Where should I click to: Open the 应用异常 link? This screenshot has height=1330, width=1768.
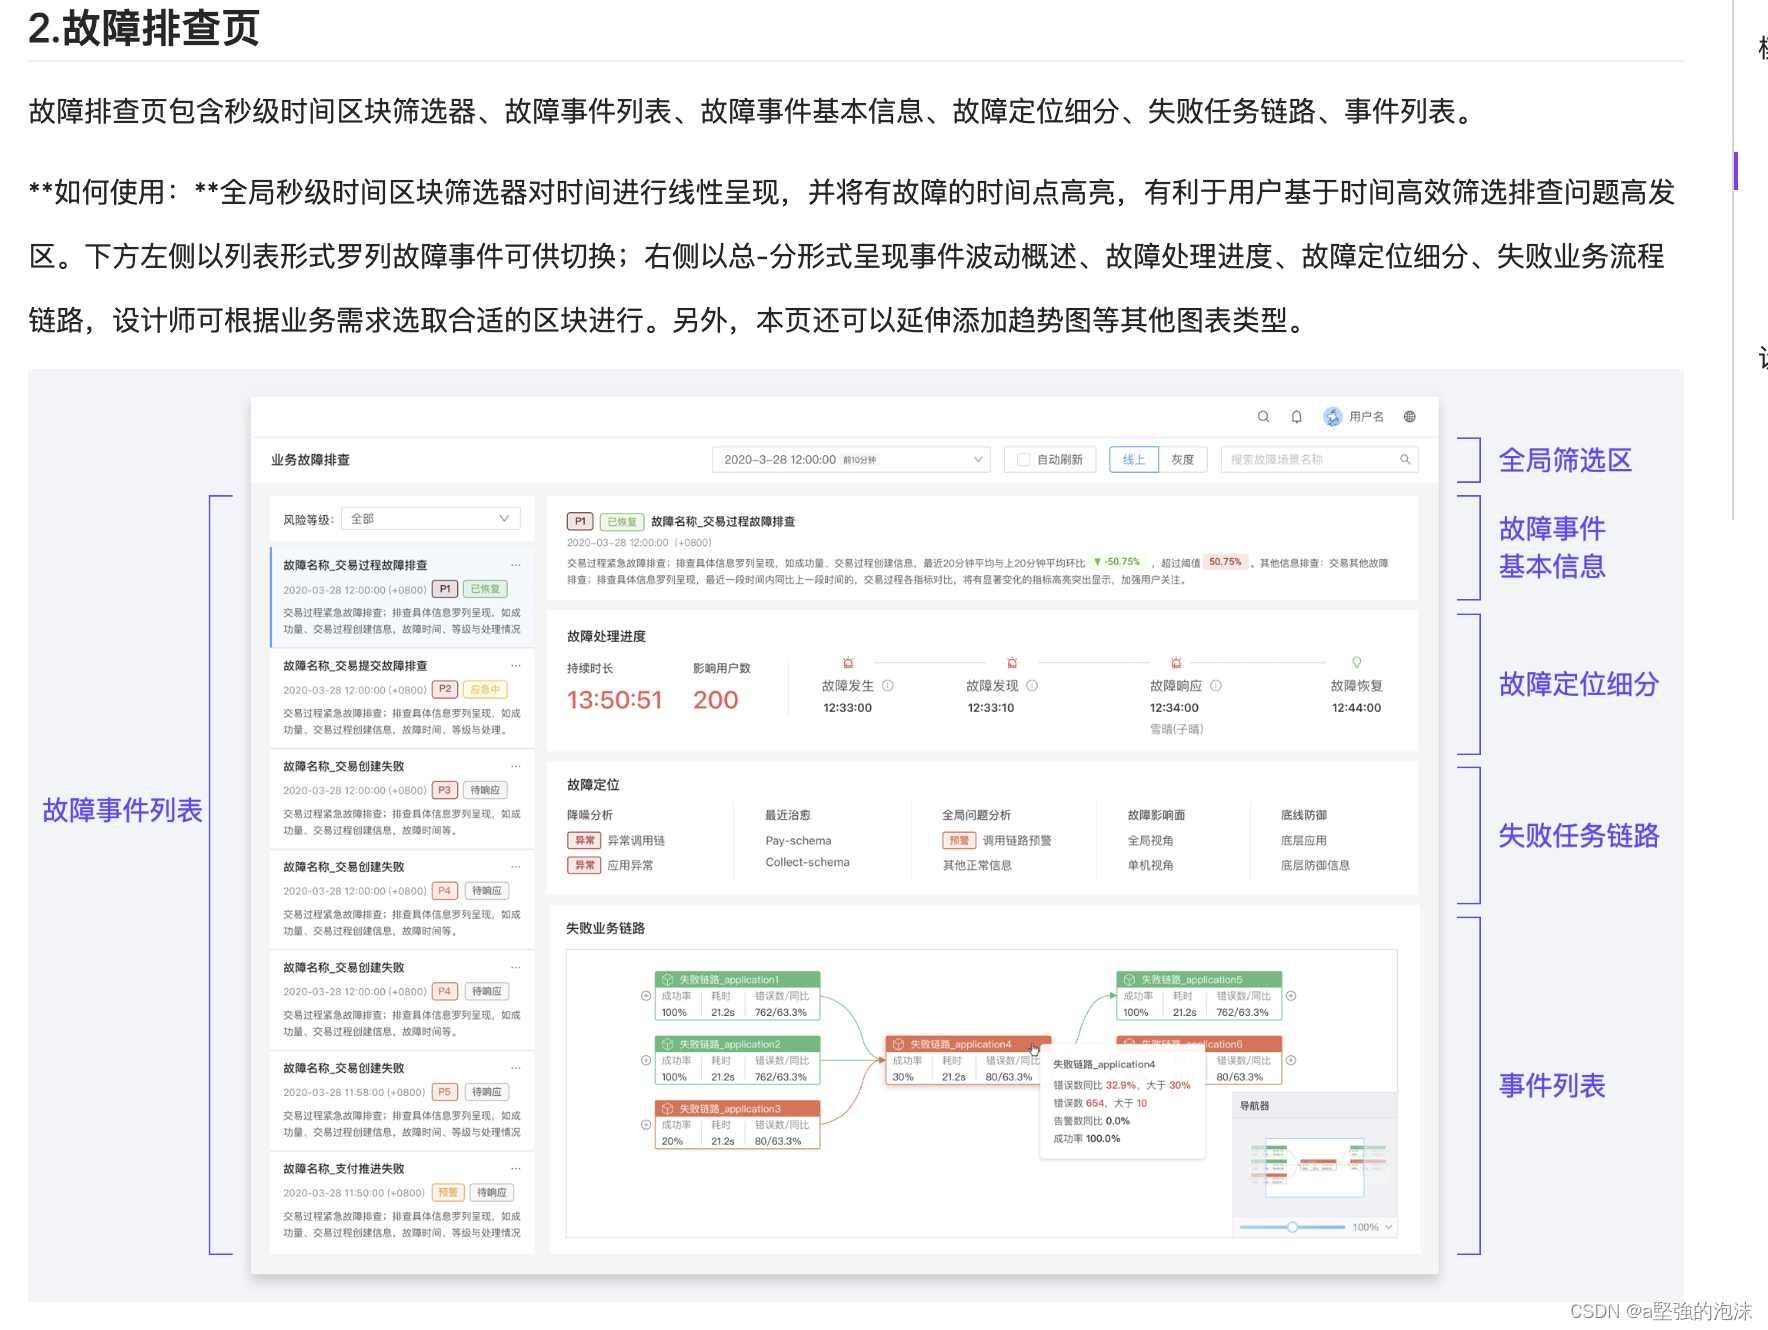630,866
